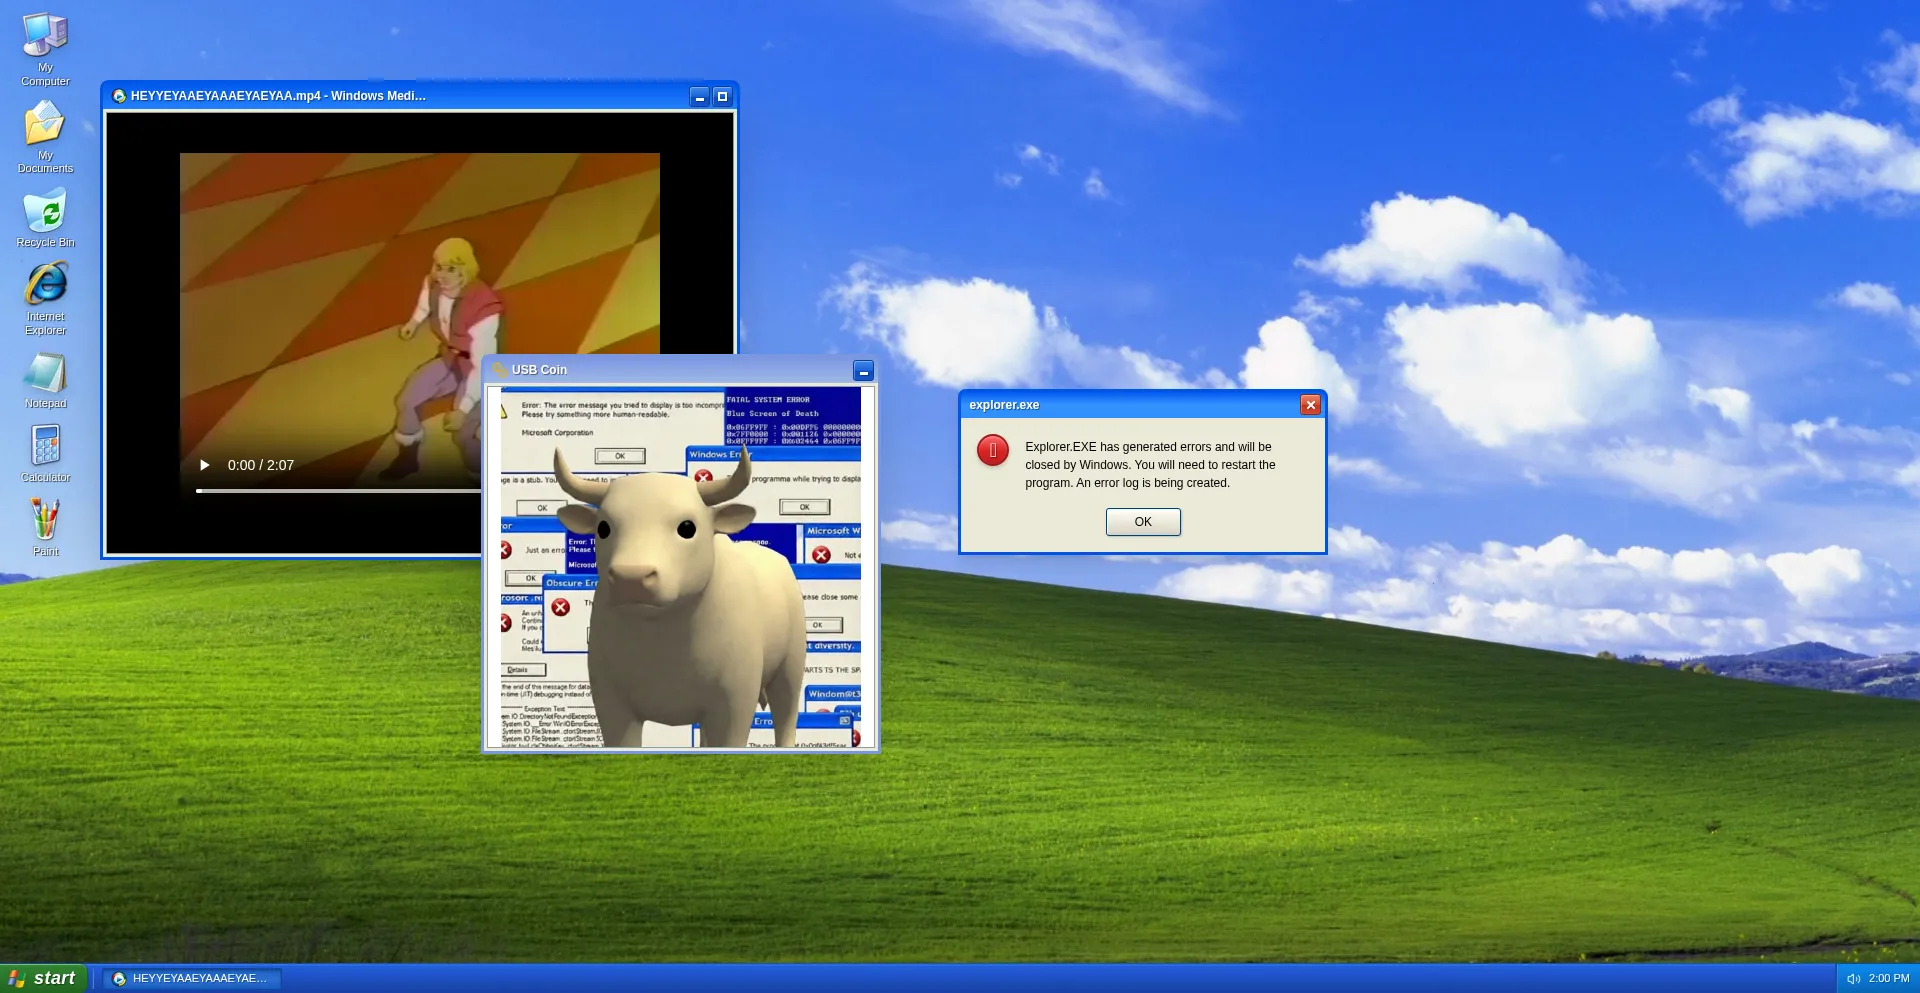Click the media player title bar icon
The width and height of the screenshot is (1920, 993).
119,96
